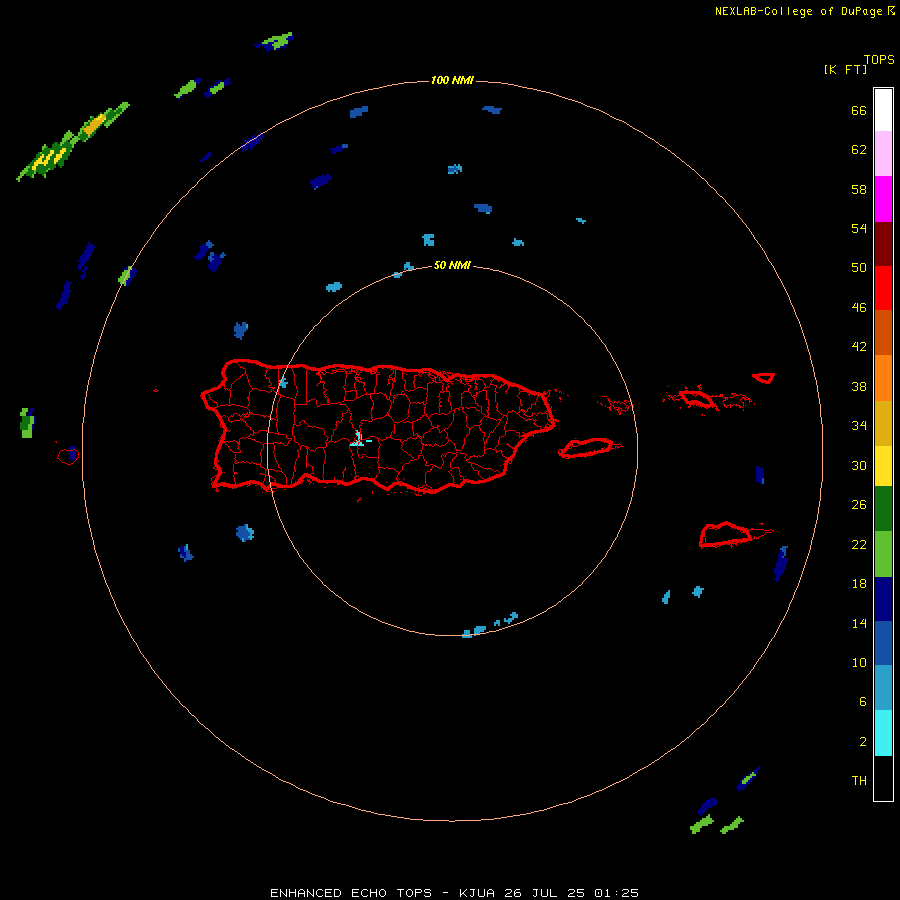Click the "ENHANCED ECHO TOPS" title text
Screen dimensions: 900x900
tap(351, 893)
